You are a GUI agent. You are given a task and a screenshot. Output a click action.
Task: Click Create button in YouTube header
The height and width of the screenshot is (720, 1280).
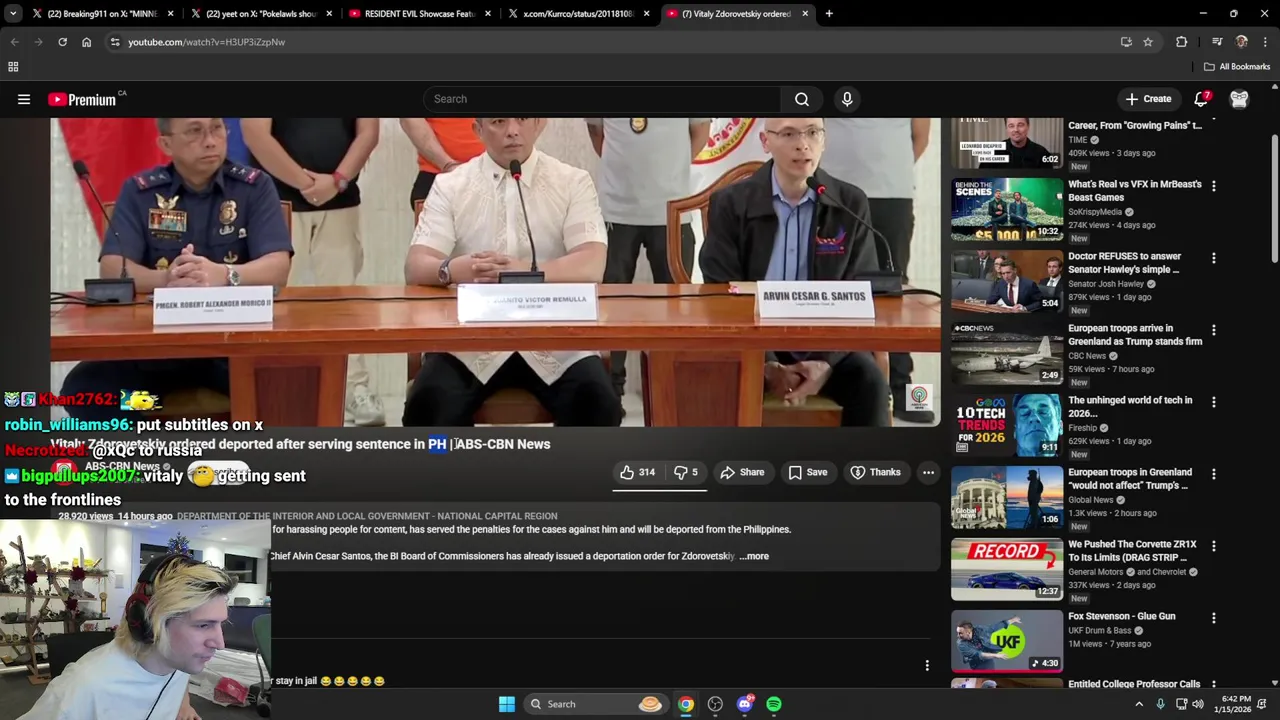[x=1148, y=99]
